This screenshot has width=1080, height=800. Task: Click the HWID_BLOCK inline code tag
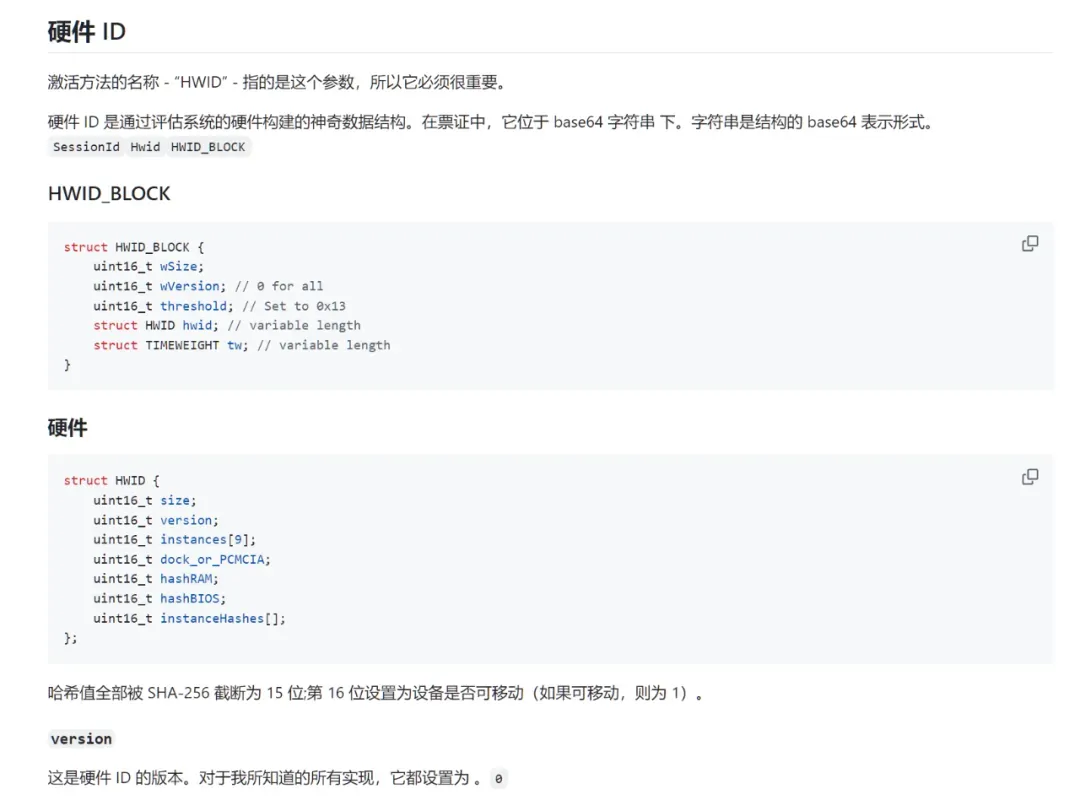[208, 147]
